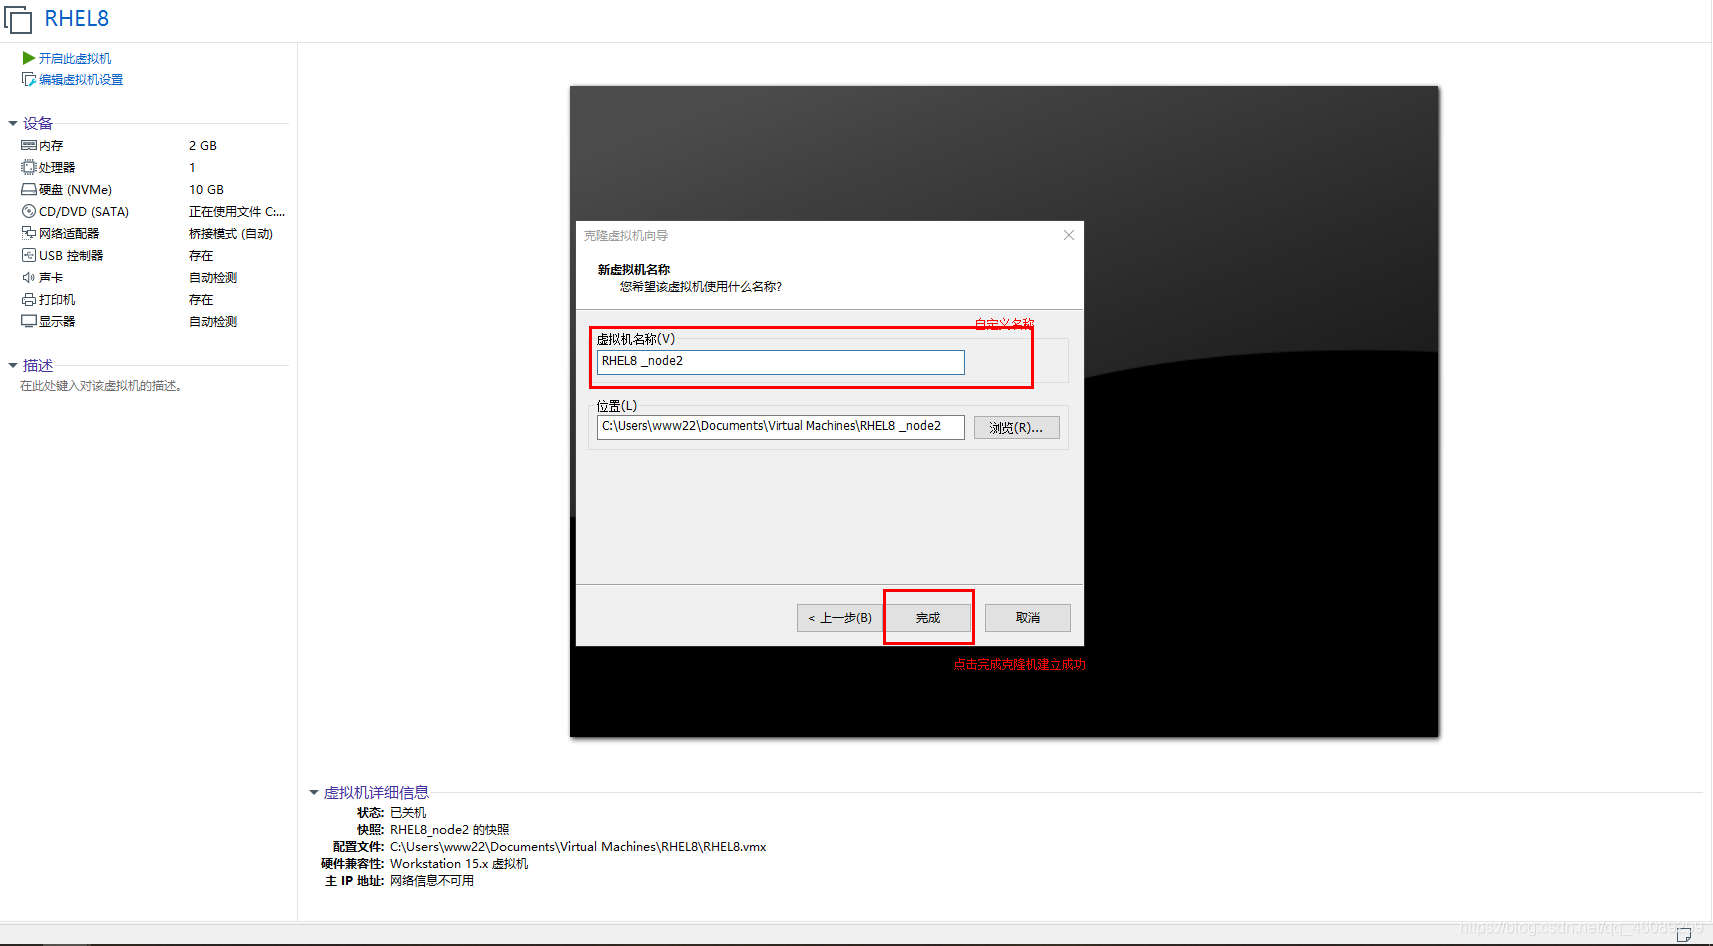This screenshot has height=946, width=1713.
Task: Click the 2 GB memory value
Action: (x=203, y=145)
